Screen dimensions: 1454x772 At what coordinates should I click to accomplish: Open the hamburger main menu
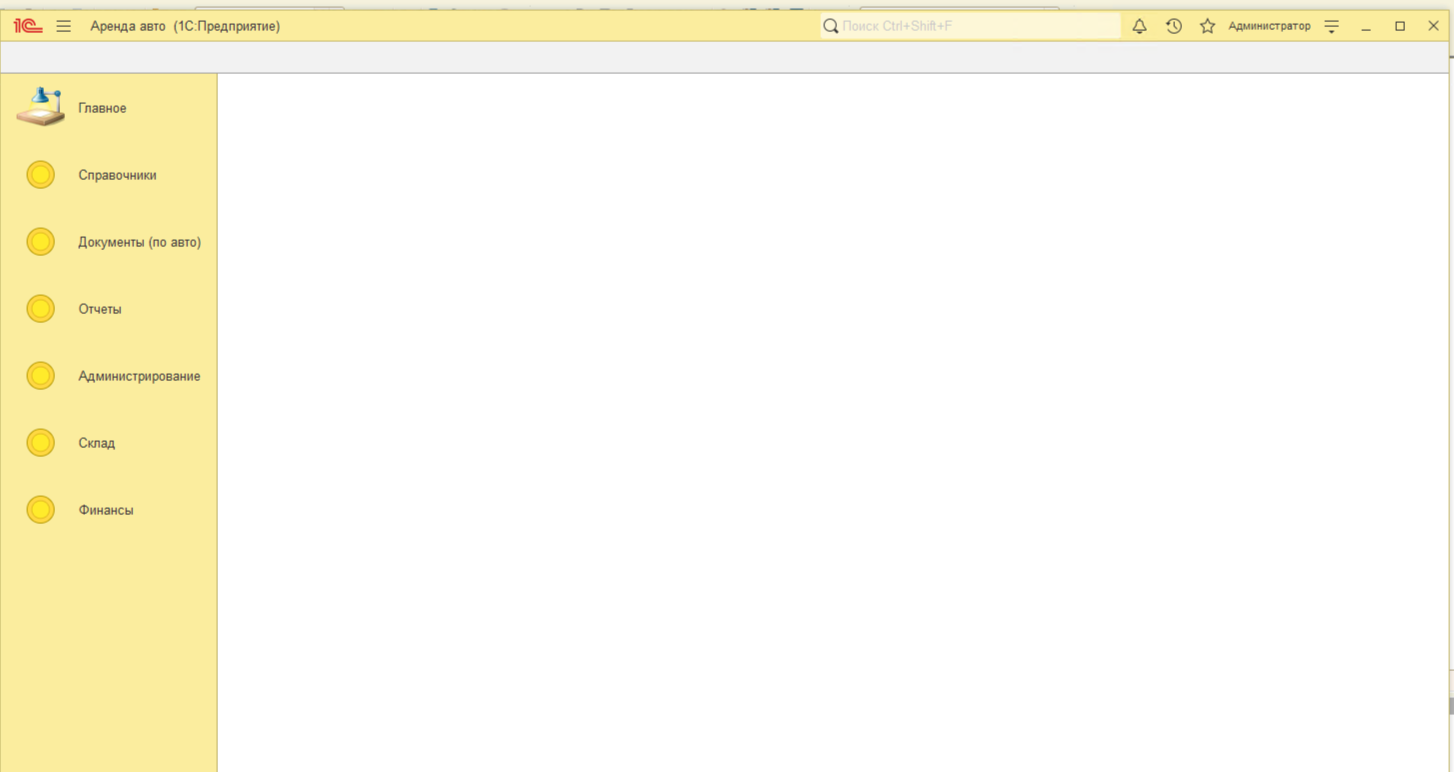pos(63,26)
